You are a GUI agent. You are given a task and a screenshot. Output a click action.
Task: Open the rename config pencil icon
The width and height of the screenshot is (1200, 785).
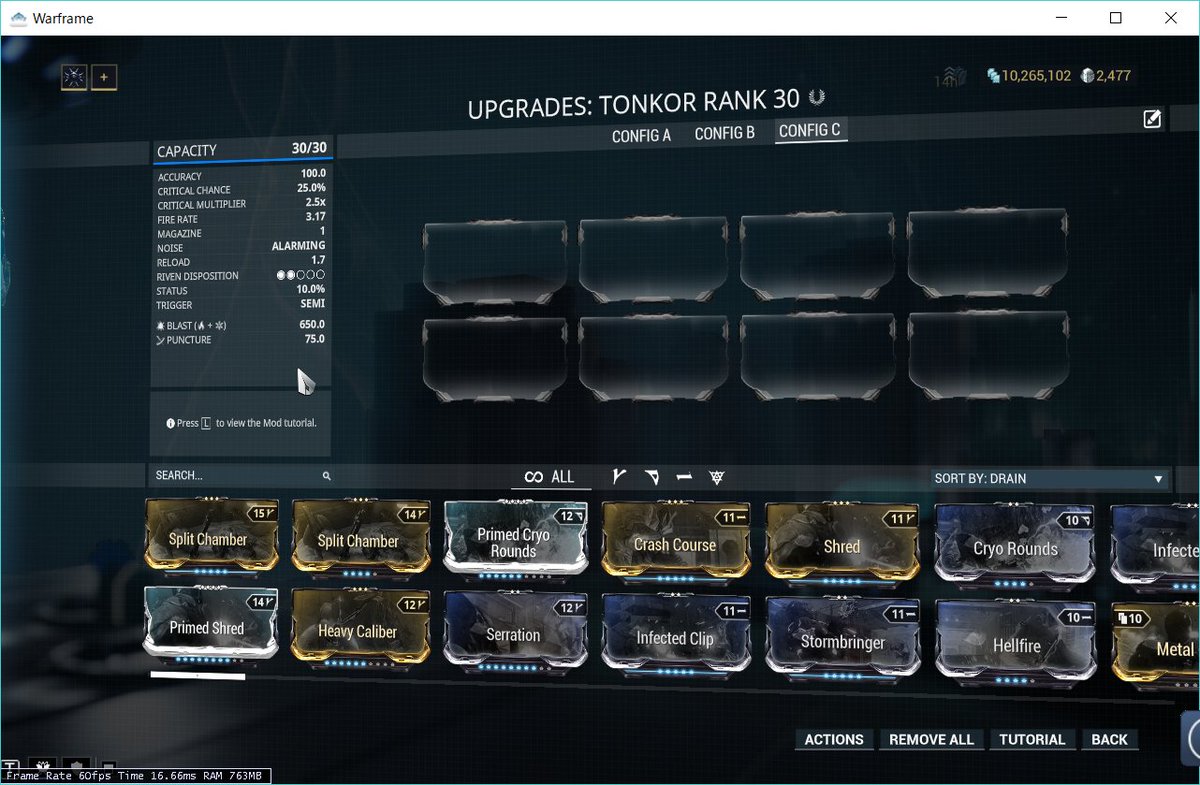[1152, 119]
